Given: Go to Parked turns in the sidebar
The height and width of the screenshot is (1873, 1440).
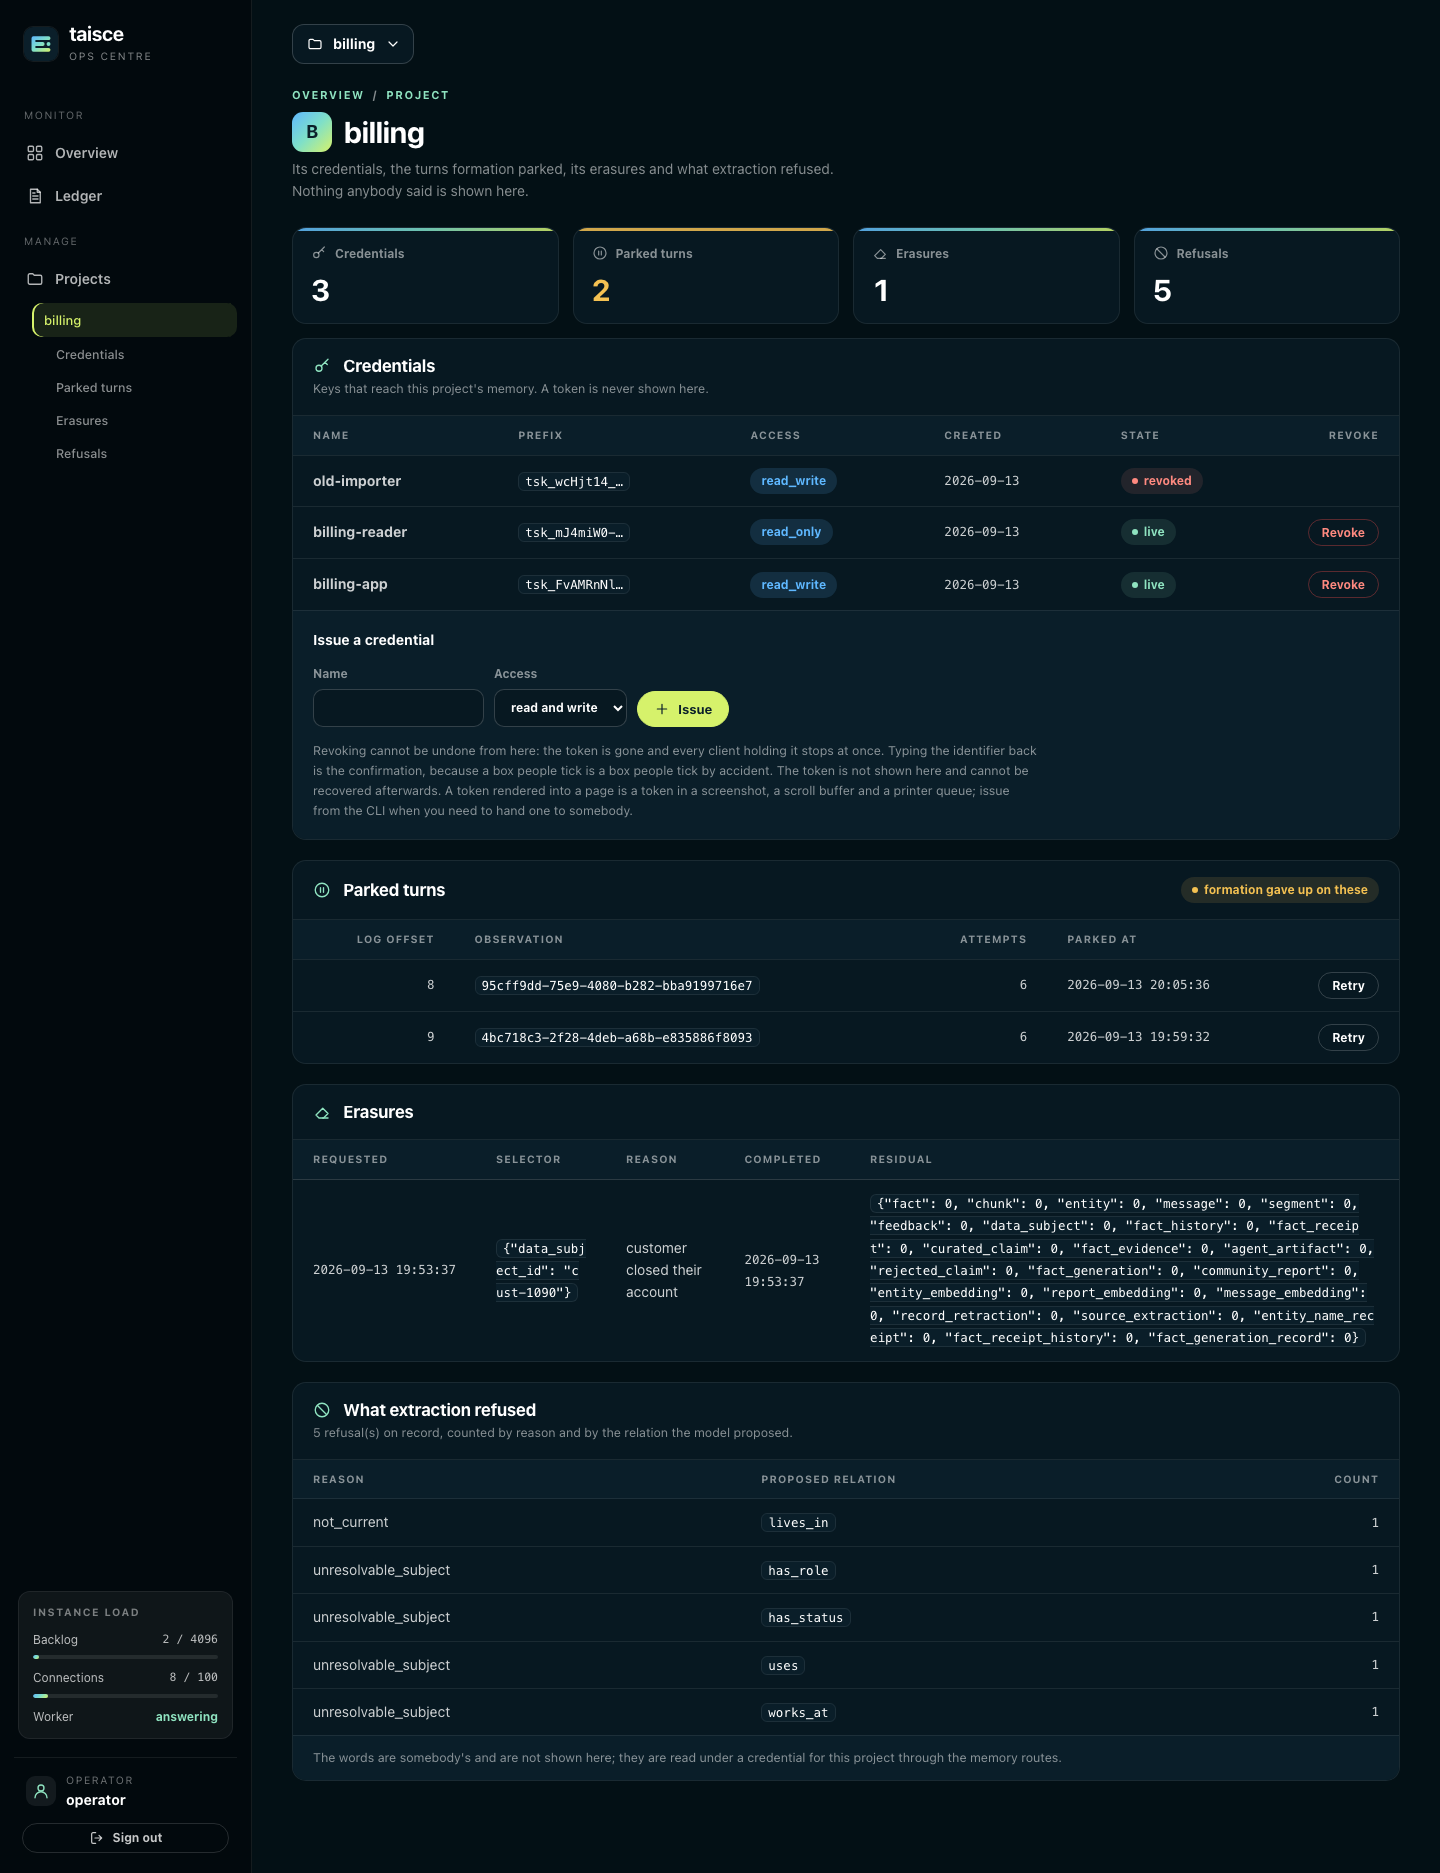Looking at the screenshot, I should [94, 388].
